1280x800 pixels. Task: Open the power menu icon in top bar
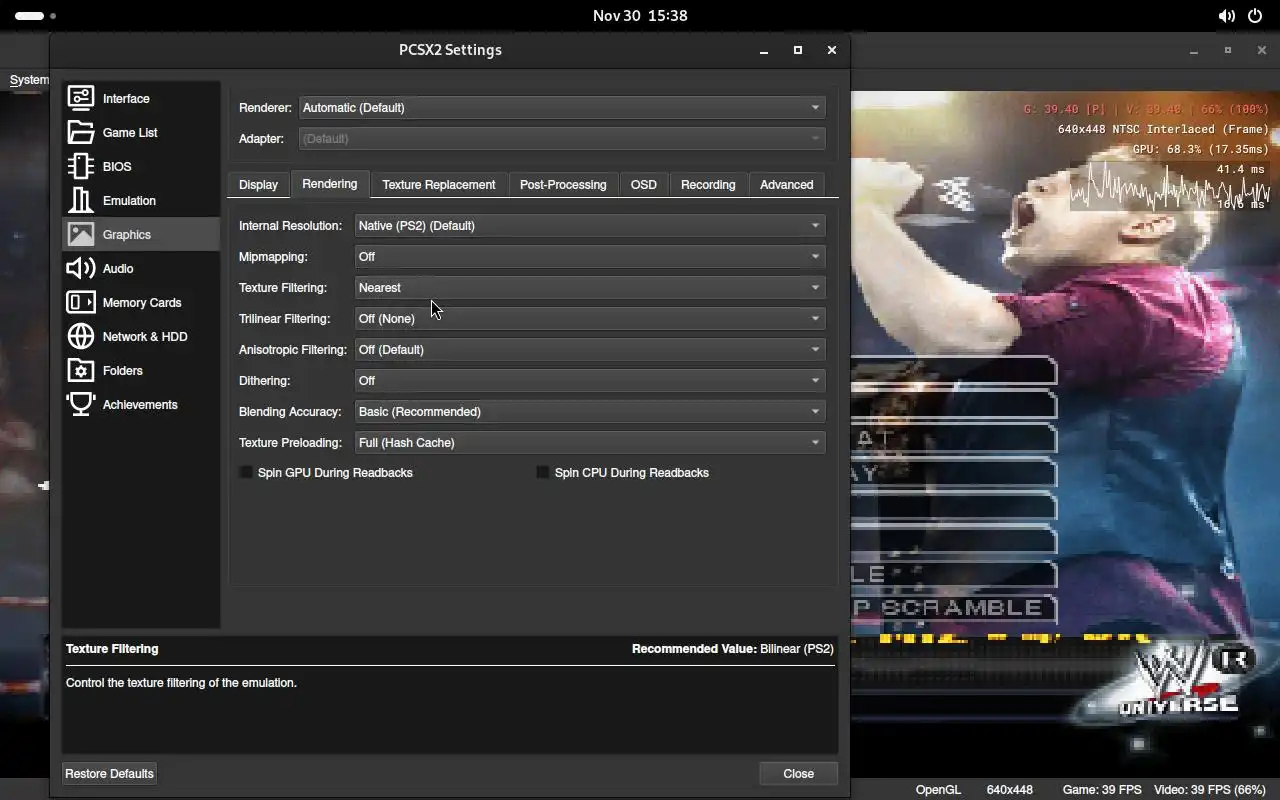click(x=1255, y=16)
